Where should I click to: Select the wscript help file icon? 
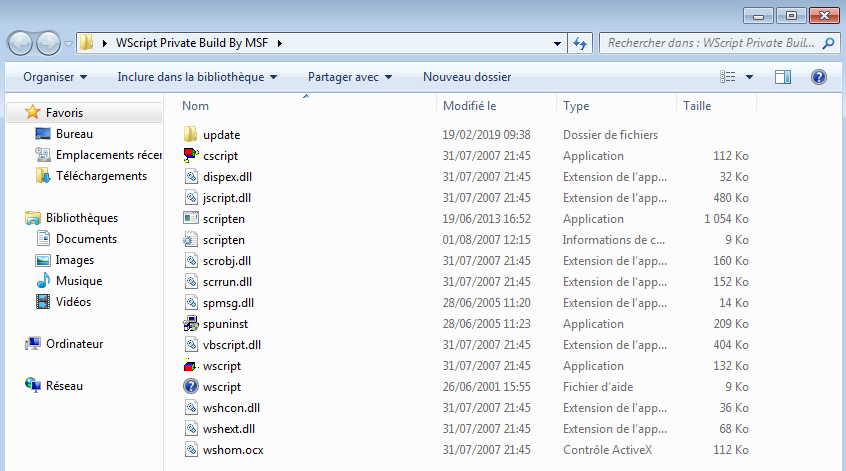tap(190, 387)
